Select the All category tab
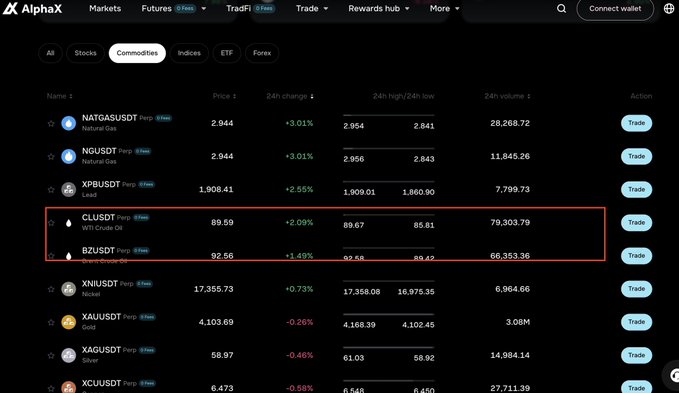 click(50, 53)
